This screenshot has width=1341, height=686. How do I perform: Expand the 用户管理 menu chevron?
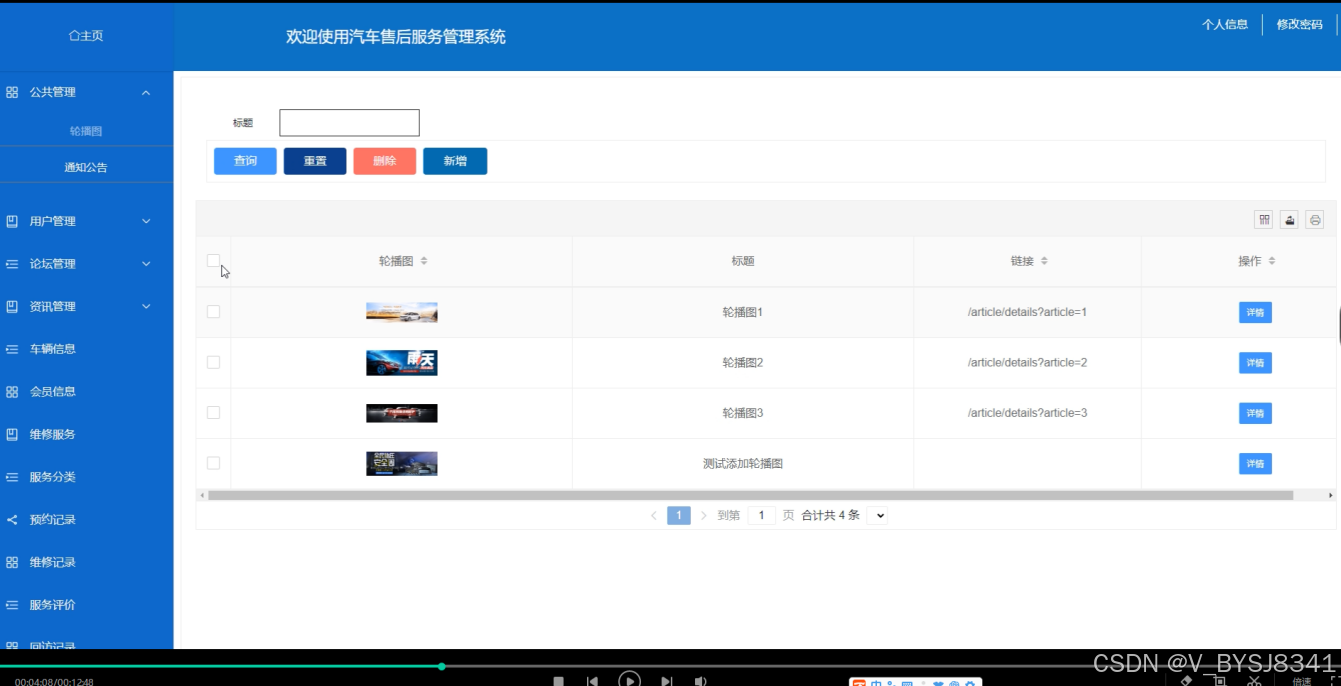pyautogui.click(x=146, y=221)
